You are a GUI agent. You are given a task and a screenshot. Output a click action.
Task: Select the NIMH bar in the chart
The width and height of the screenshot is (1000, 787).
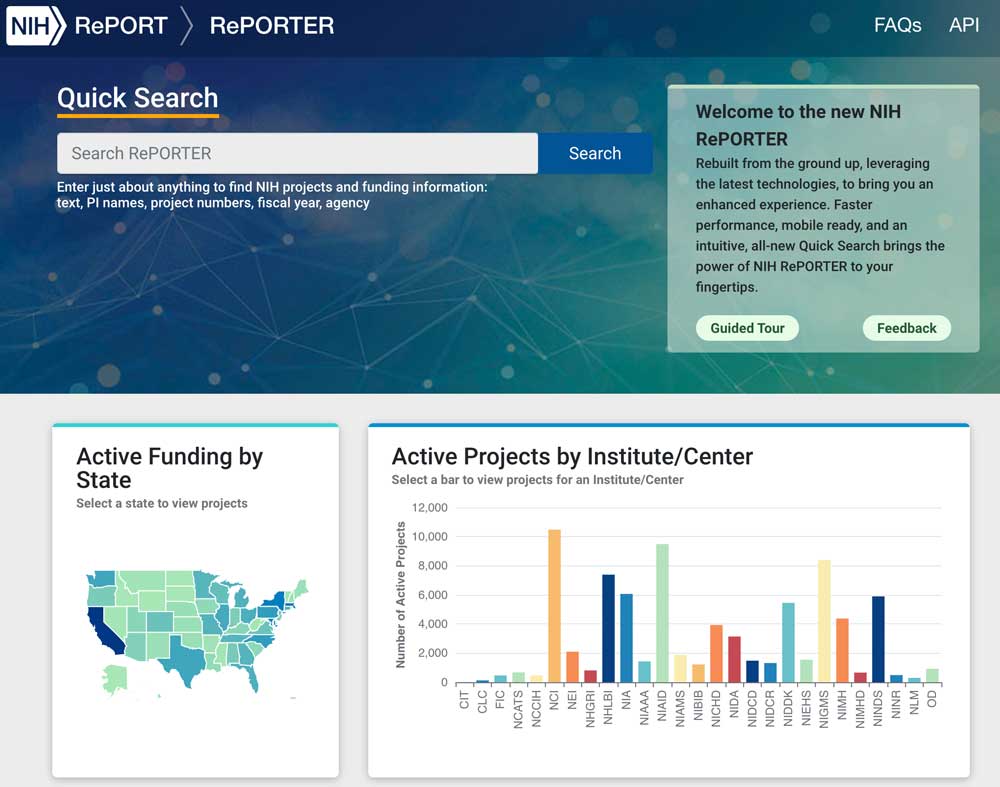(x=842, y=651)
